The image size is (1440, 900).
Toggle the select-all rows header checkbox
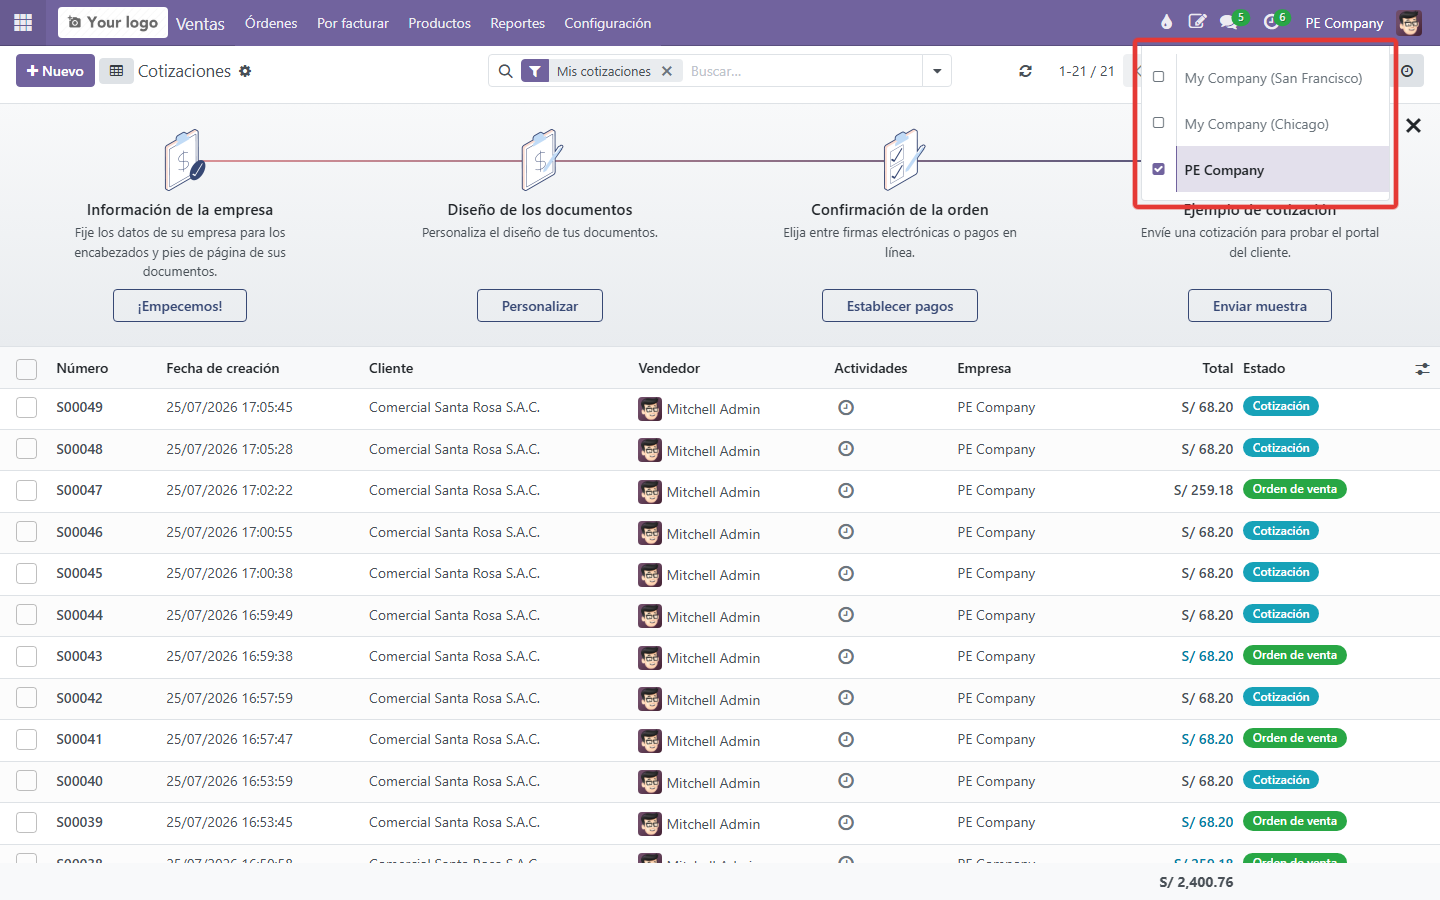click(27, 369)
